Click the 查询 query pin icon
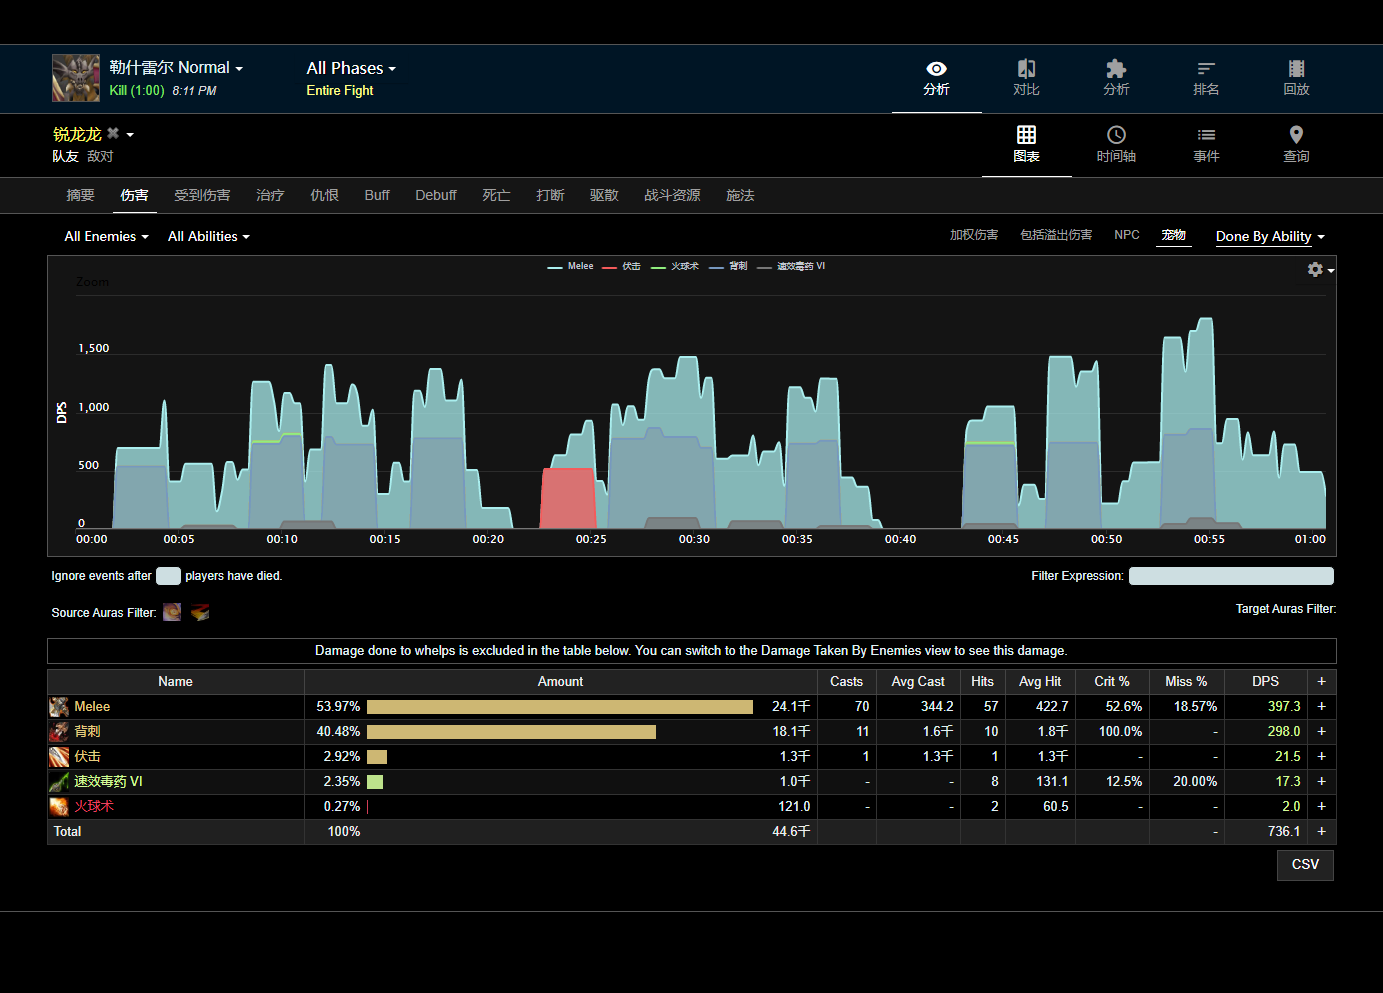Viewport: 1383px width, 993px height. (1296, 135)
